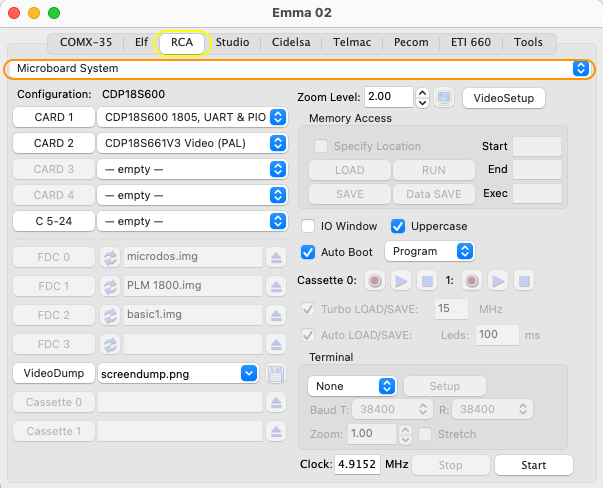Open the Cidelsa tab
The width and height of the screenshot is (603, 488).
coord(291,42)
